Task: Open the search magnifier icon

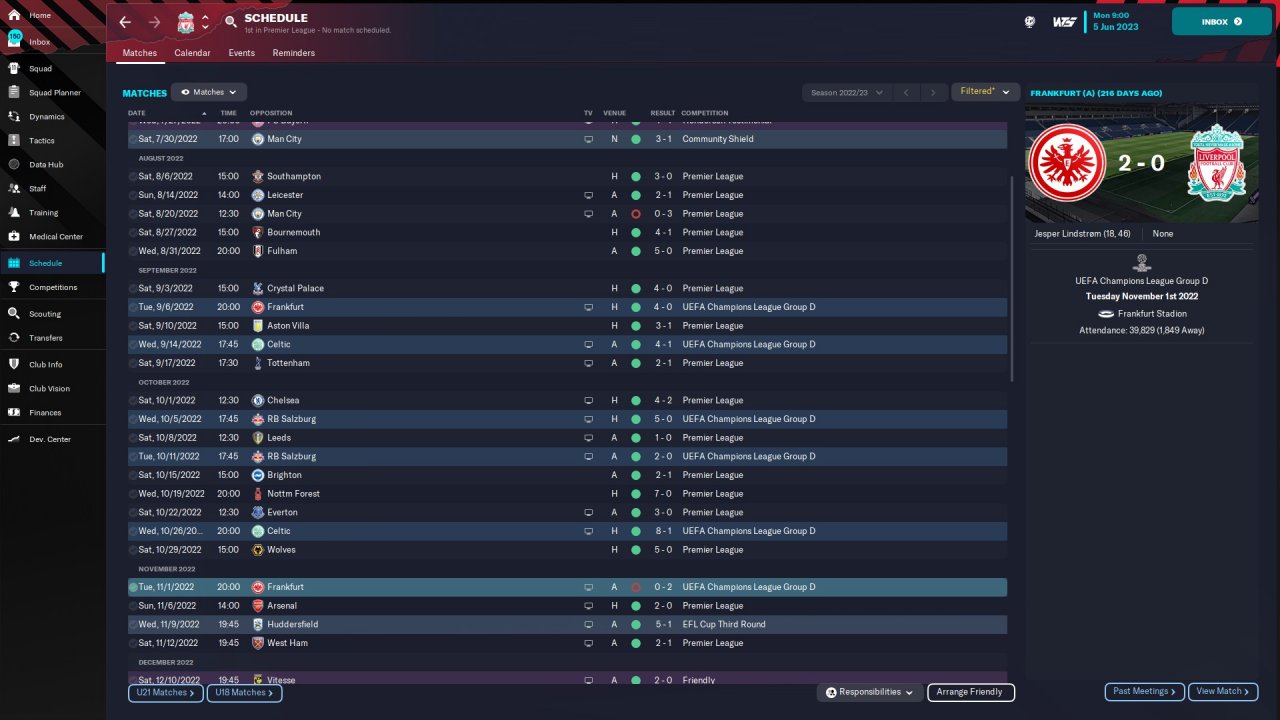Action: pyautogui.click(x=231, y=22)
